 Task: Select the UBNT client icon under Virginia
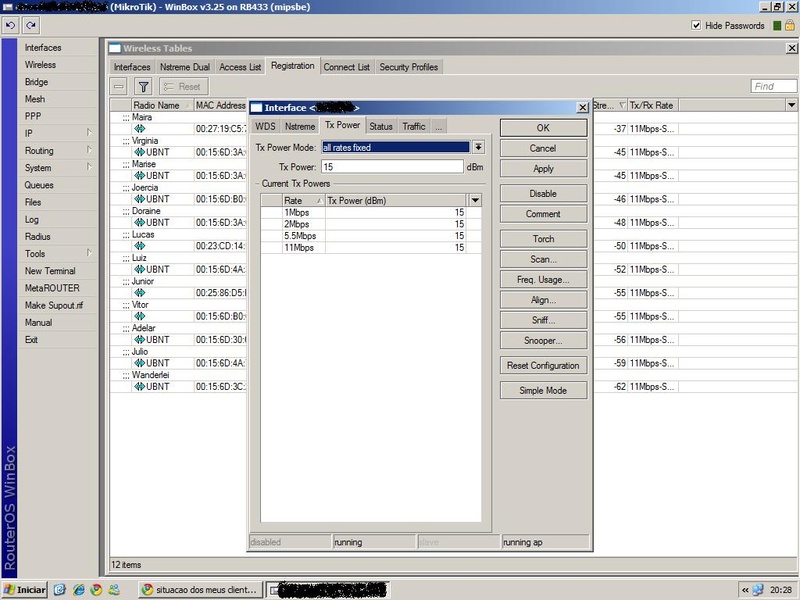(139, 152)
